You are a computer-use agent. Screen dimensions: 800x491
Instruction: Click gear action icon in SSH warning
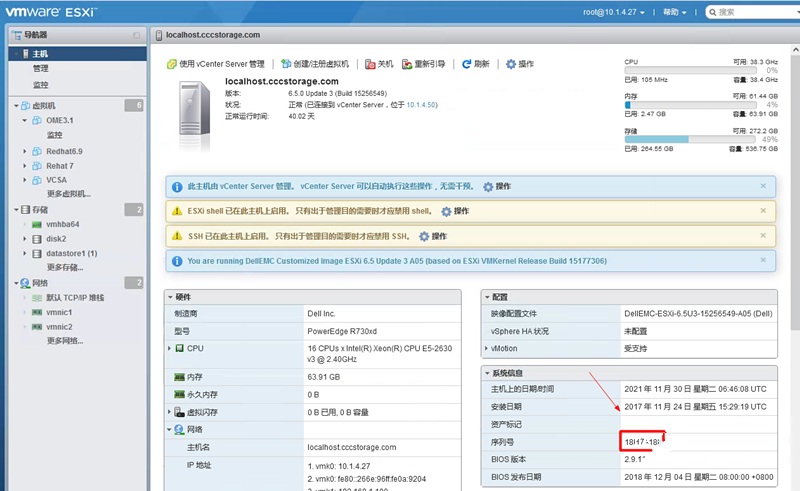click(424, 236)
